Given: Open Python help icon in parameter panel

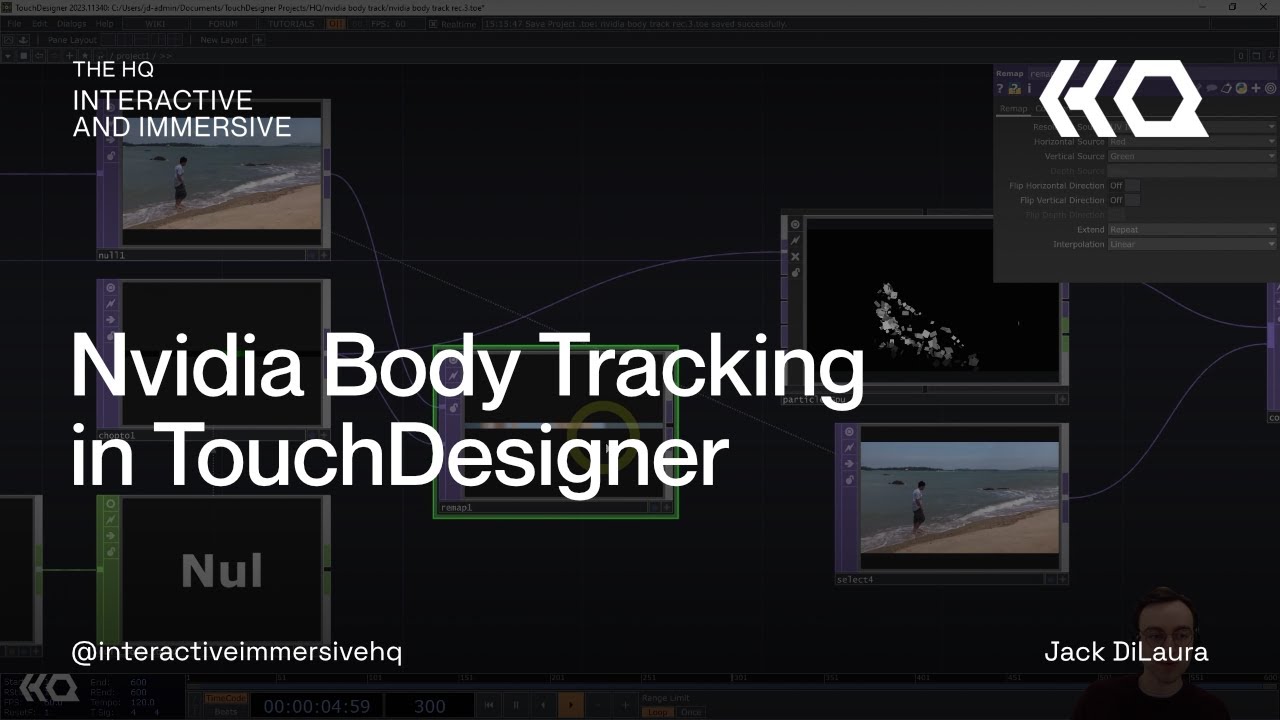Looking at the screenshot, I should [x=1014, y=89].
